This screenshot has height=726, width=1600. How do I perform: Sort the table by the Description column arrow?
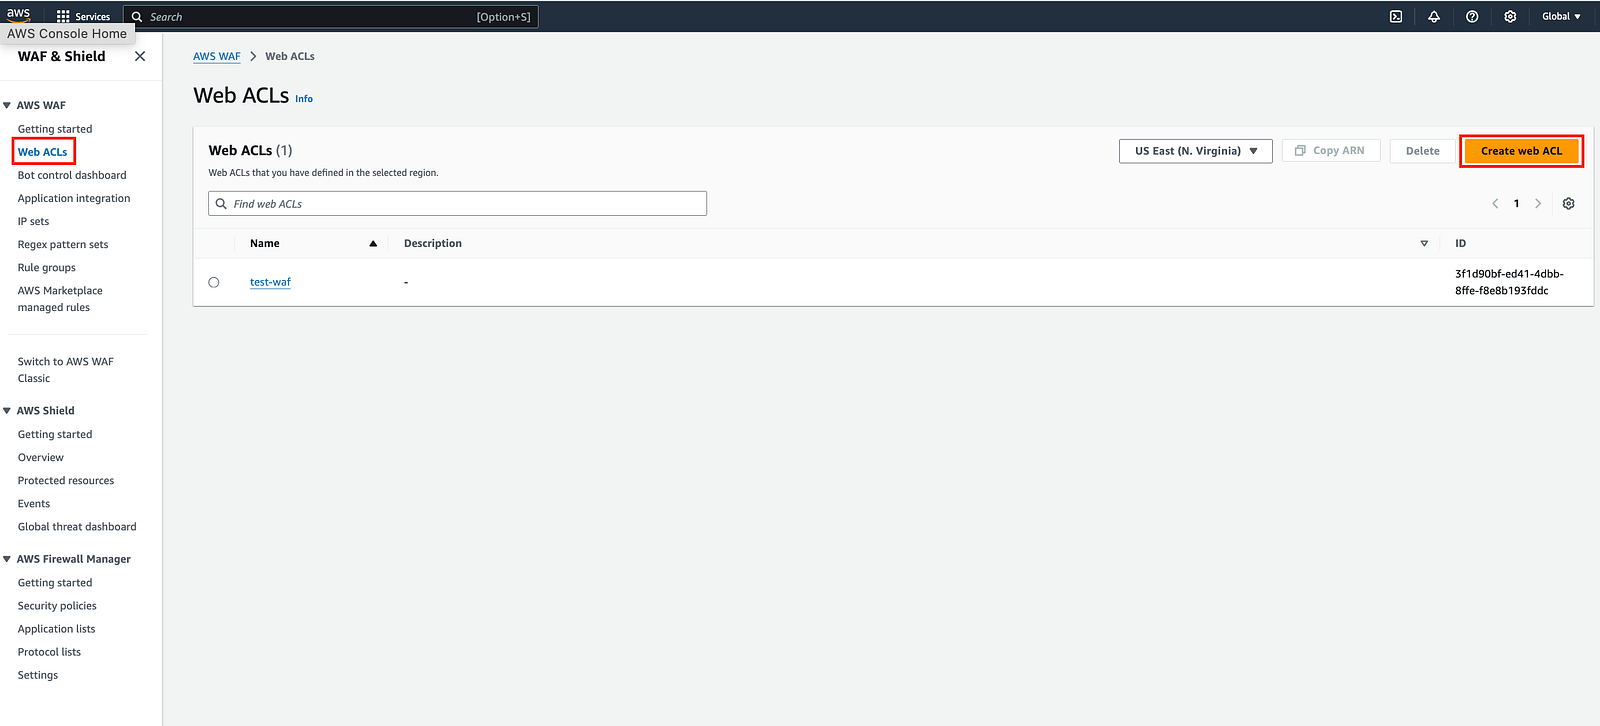tap(1424, 244)
